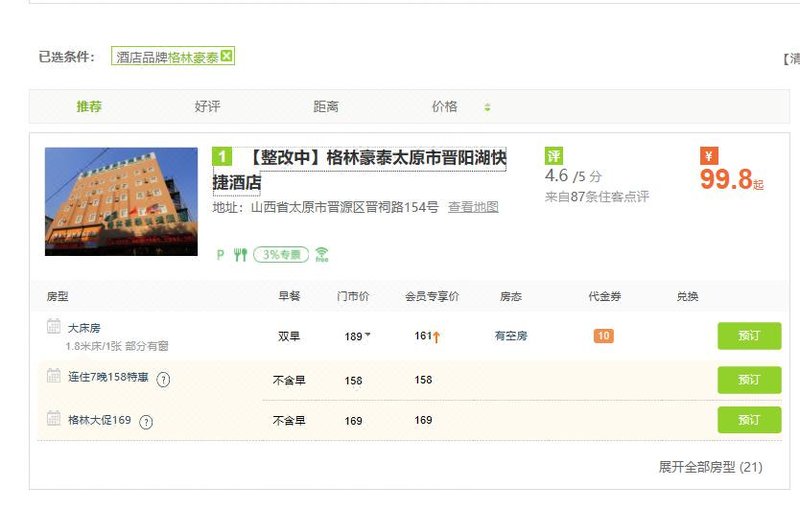Expand the 189 door price dropdown arrow
The image size is (800, 510).
367,335
